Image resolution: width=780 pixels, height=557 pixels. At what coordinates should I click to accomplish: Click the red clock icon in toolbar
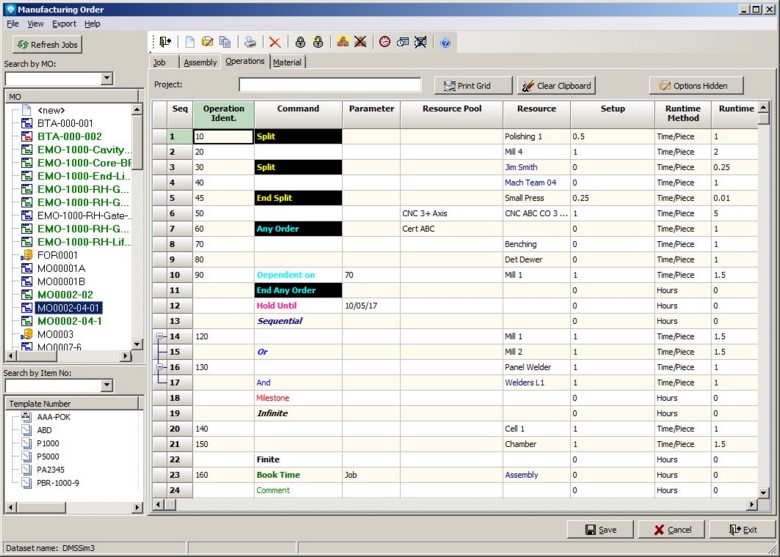pos(384,42)
